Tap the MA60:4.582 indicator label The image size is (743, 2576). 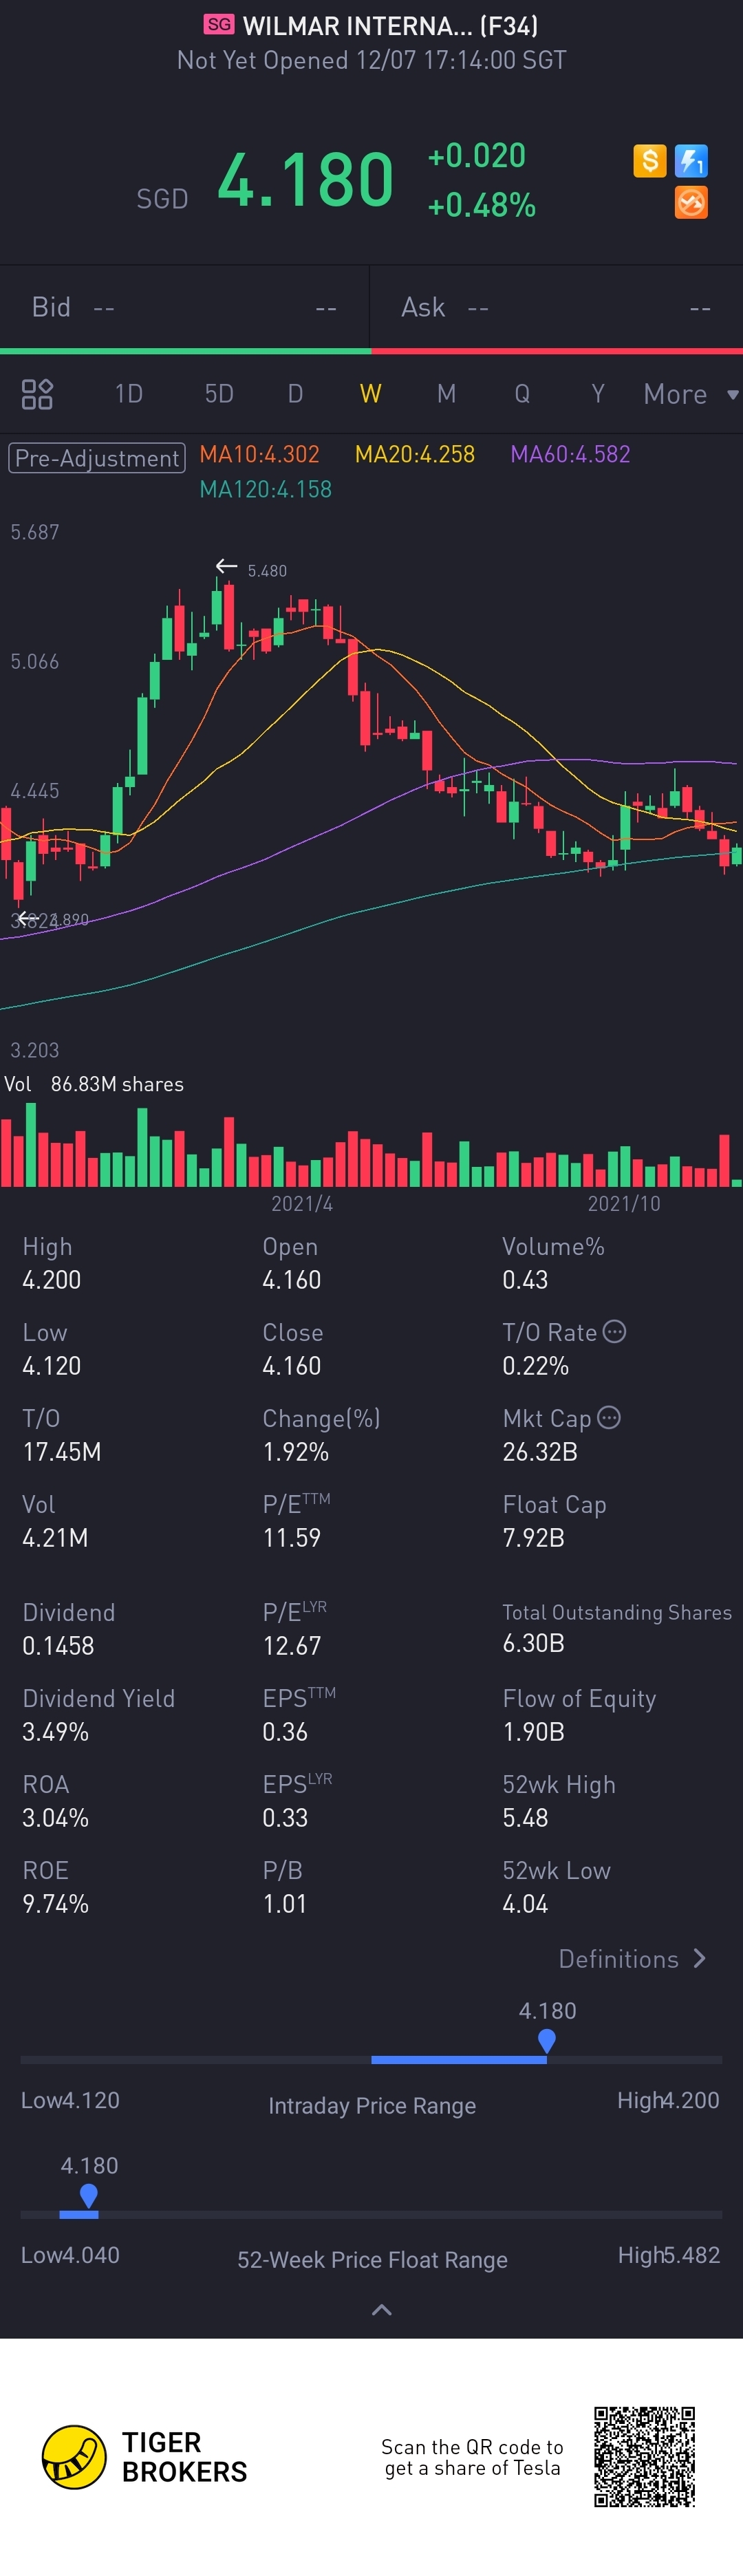(x=570, y=454)
